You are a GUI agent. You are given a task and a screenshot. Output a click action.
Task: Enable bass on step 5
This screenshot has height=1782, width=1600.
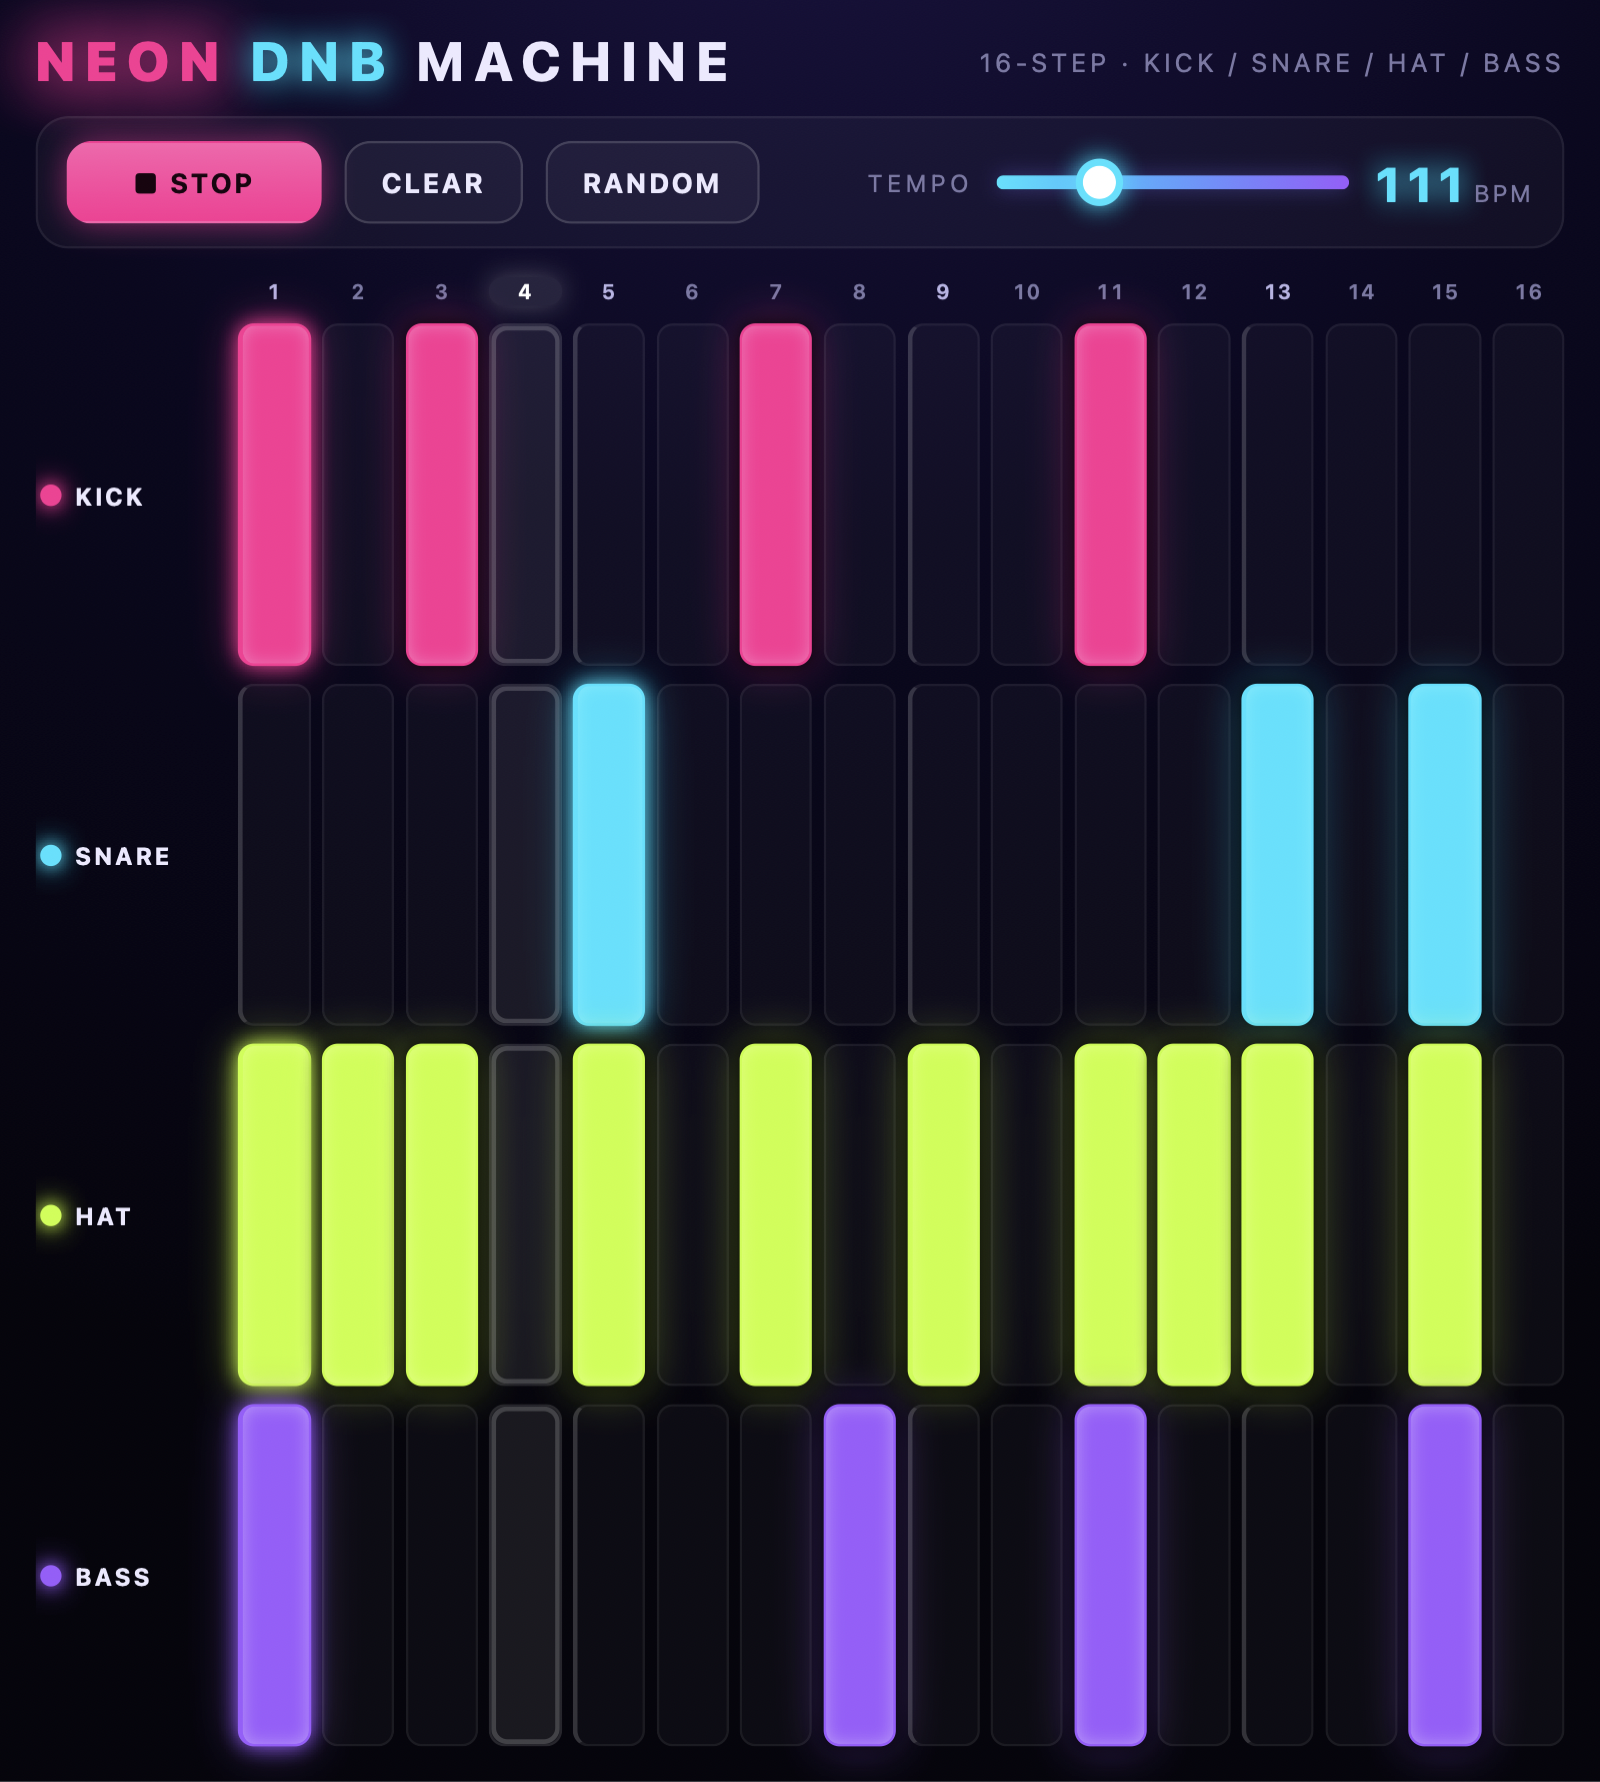[608, 1575]
